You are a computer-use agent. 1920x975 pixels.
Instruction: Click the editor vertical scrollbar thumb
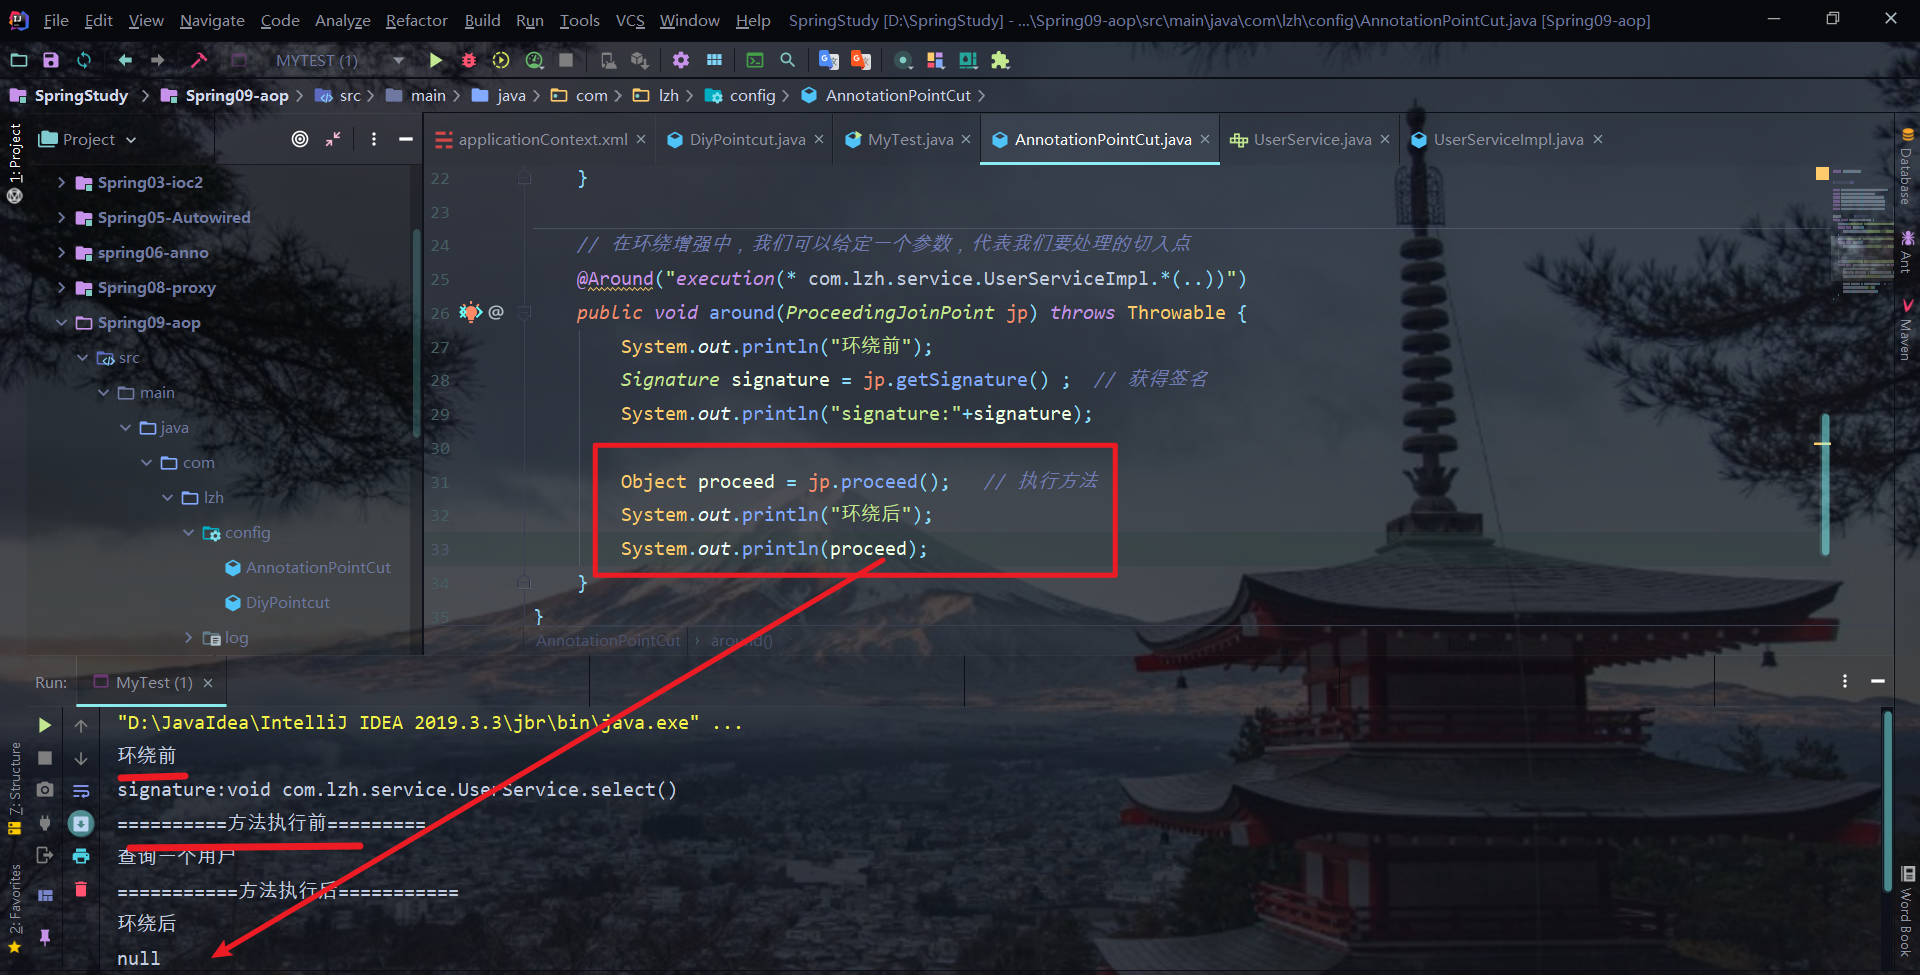[x=1825, y=485]
